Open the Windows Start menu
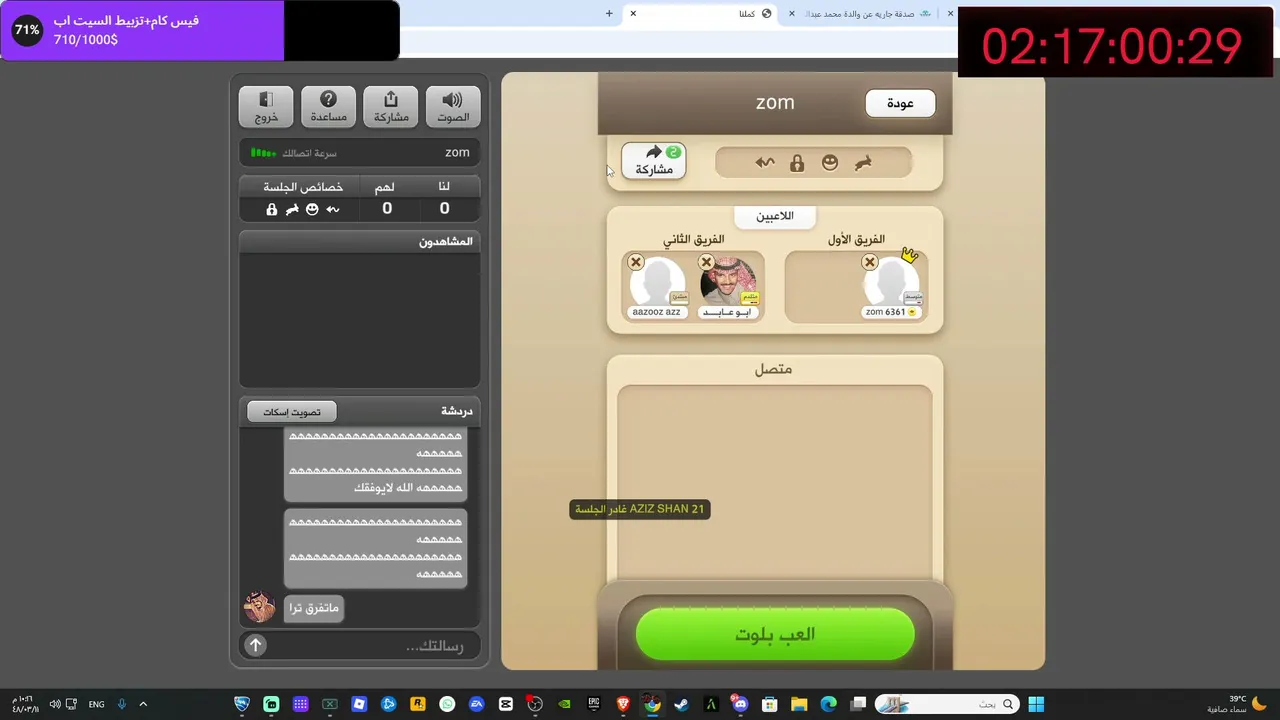The width and height of the screenshot is (1280, 720). point(1036,704)
